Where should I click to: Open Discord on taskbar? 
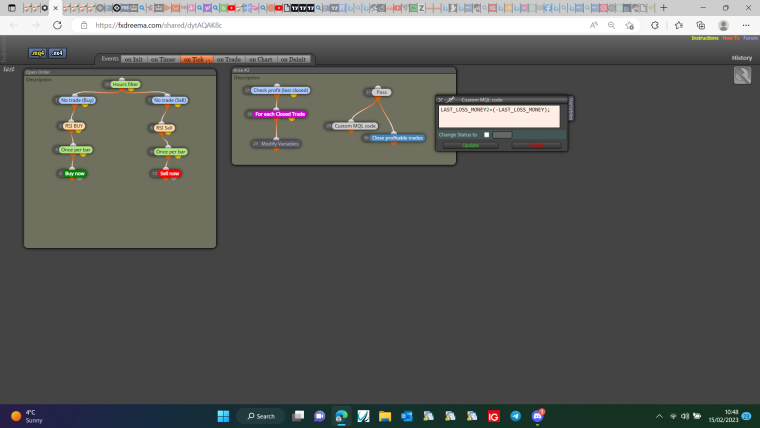tap(537, 416)
